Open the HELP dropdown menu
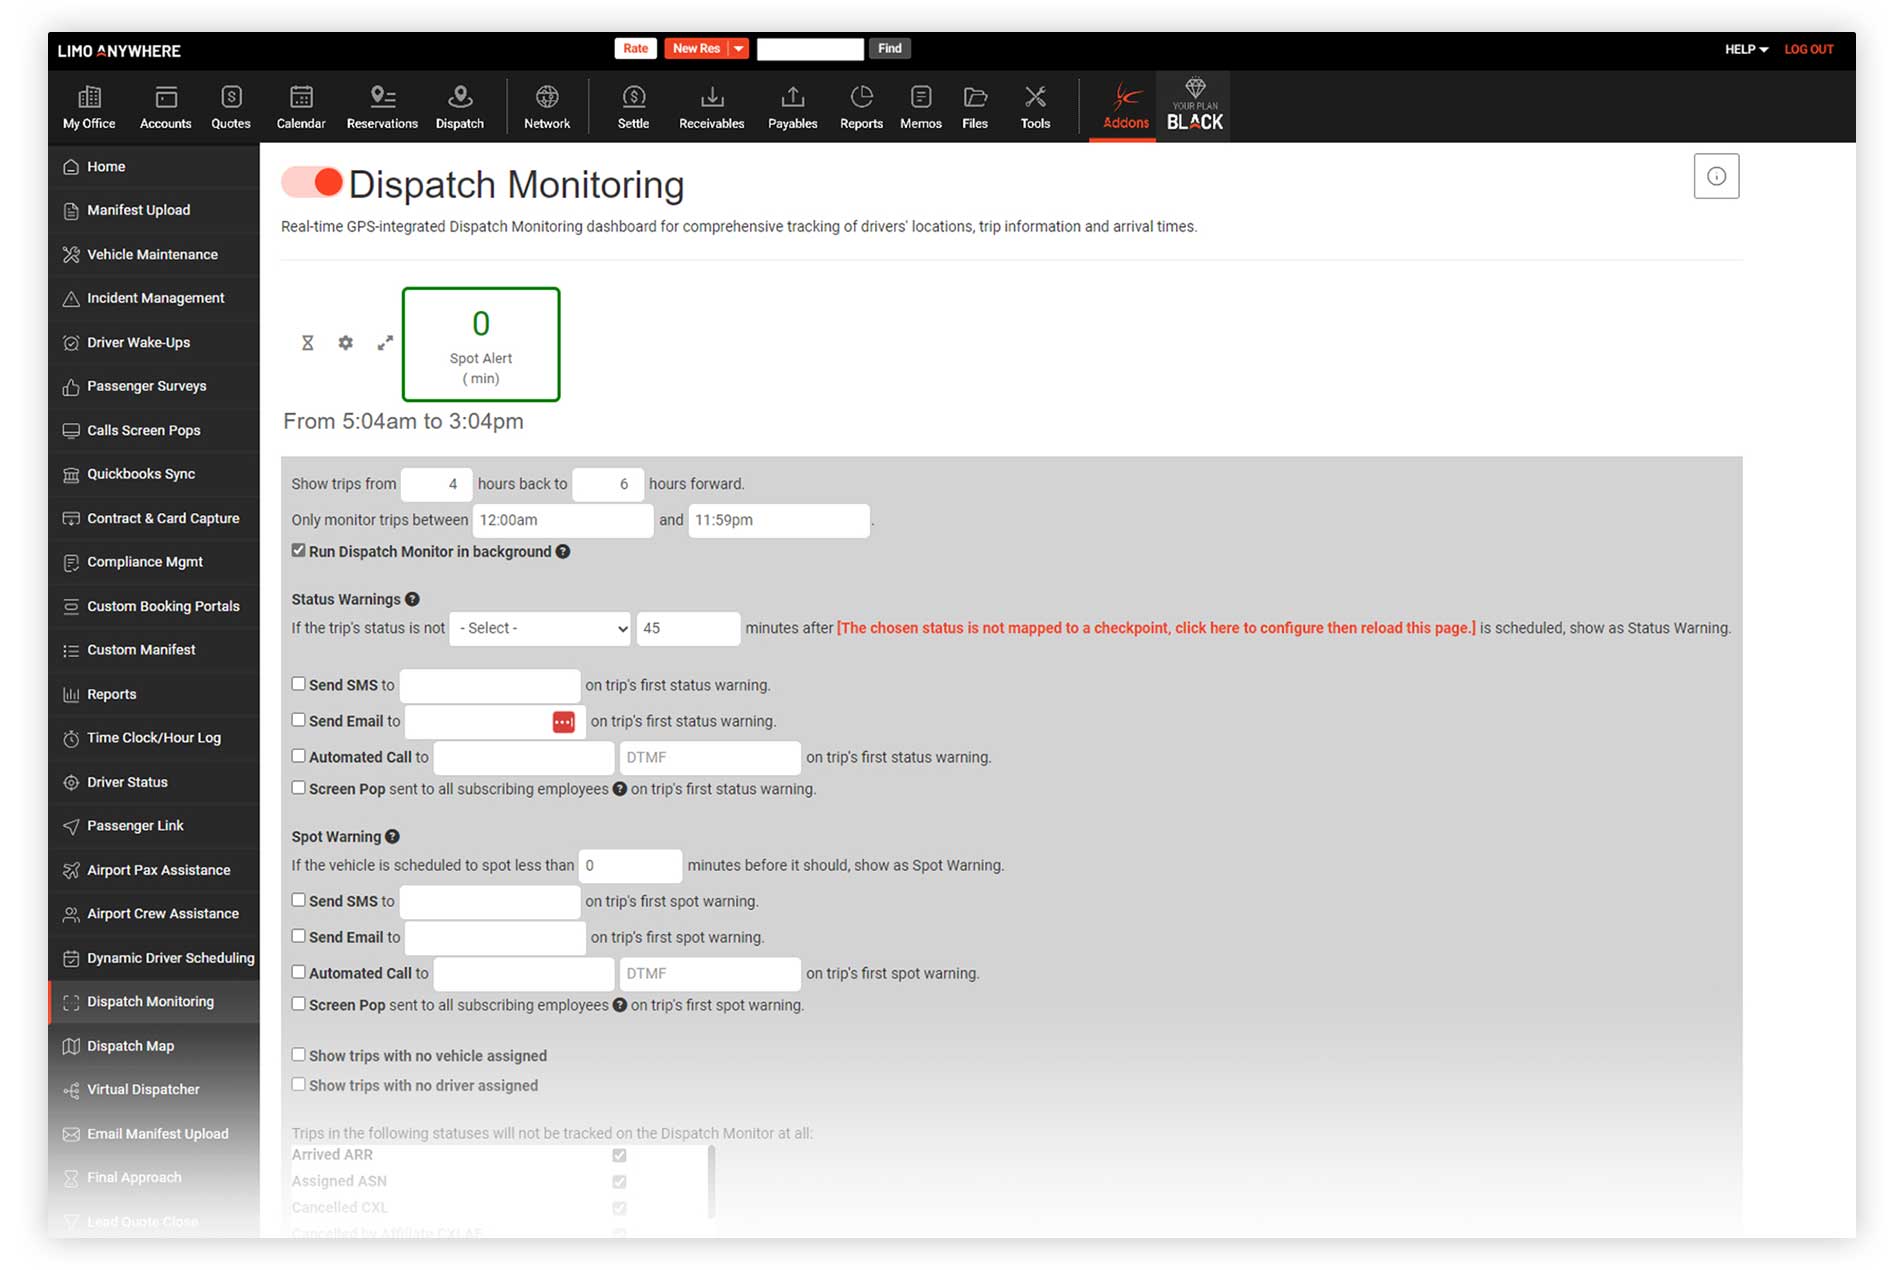 point(1746,49)
